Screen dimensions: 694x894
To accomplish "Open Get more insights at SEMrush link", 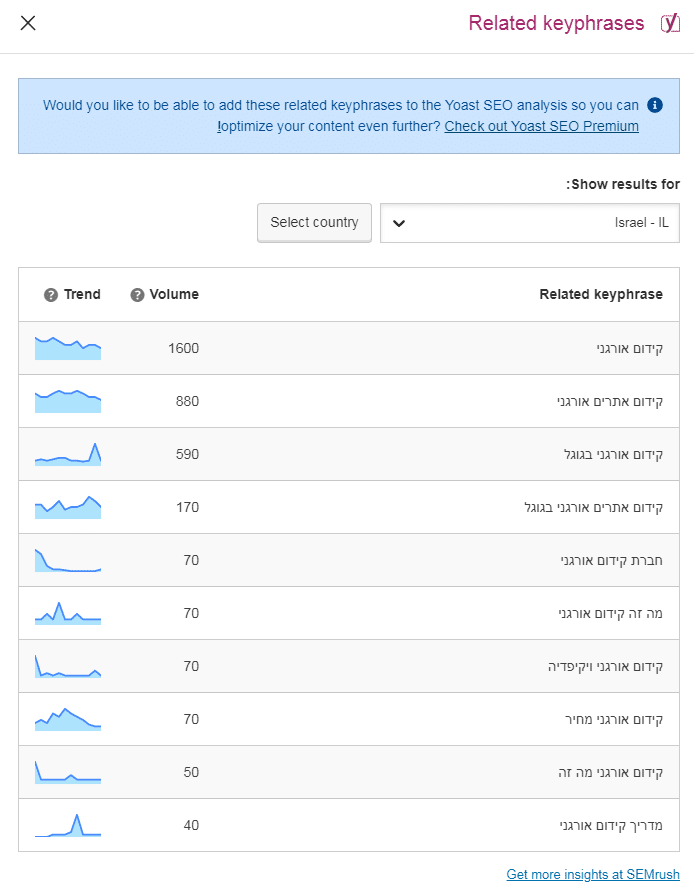I will 592,874.
